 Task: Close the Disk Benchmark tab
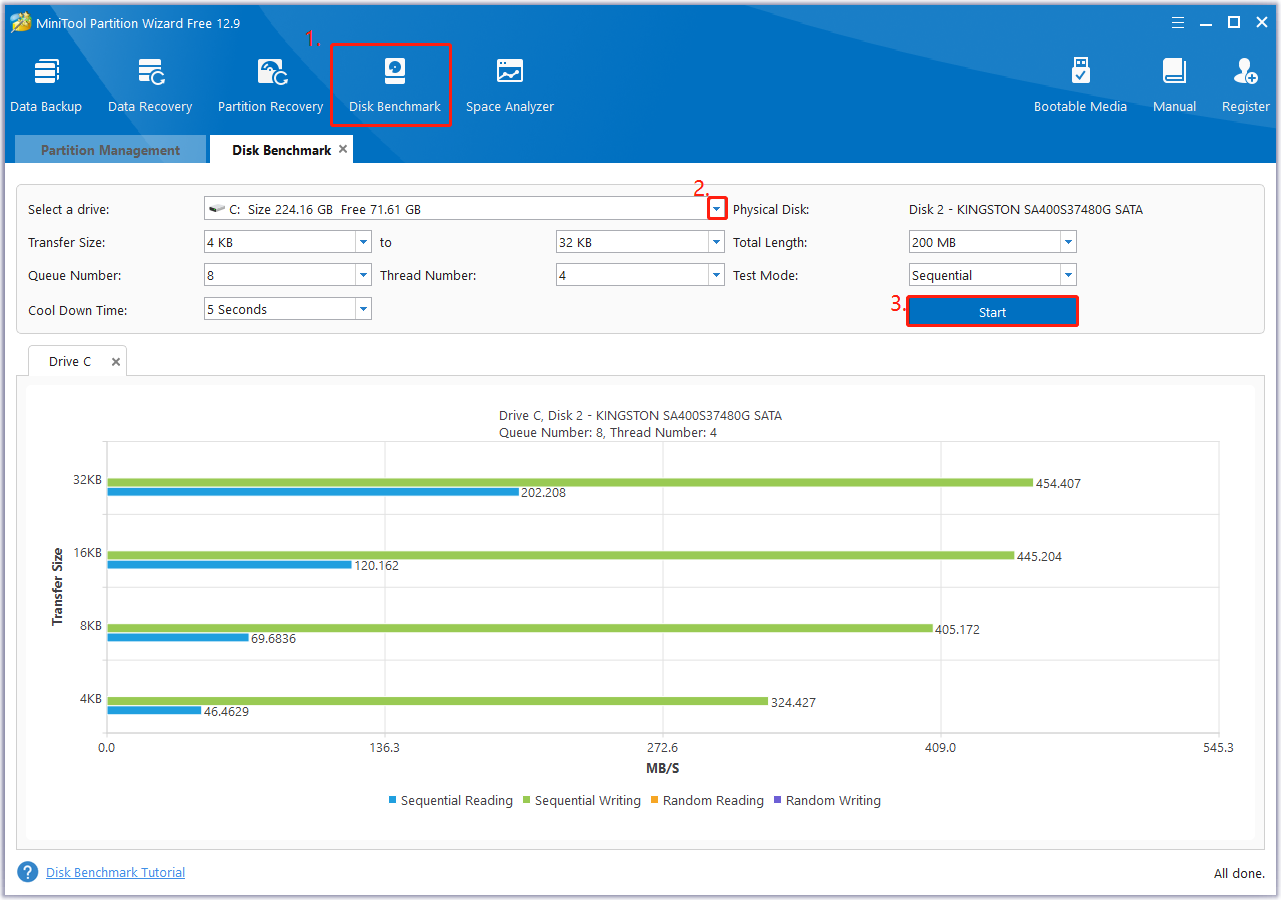click(x=343, y=149)
